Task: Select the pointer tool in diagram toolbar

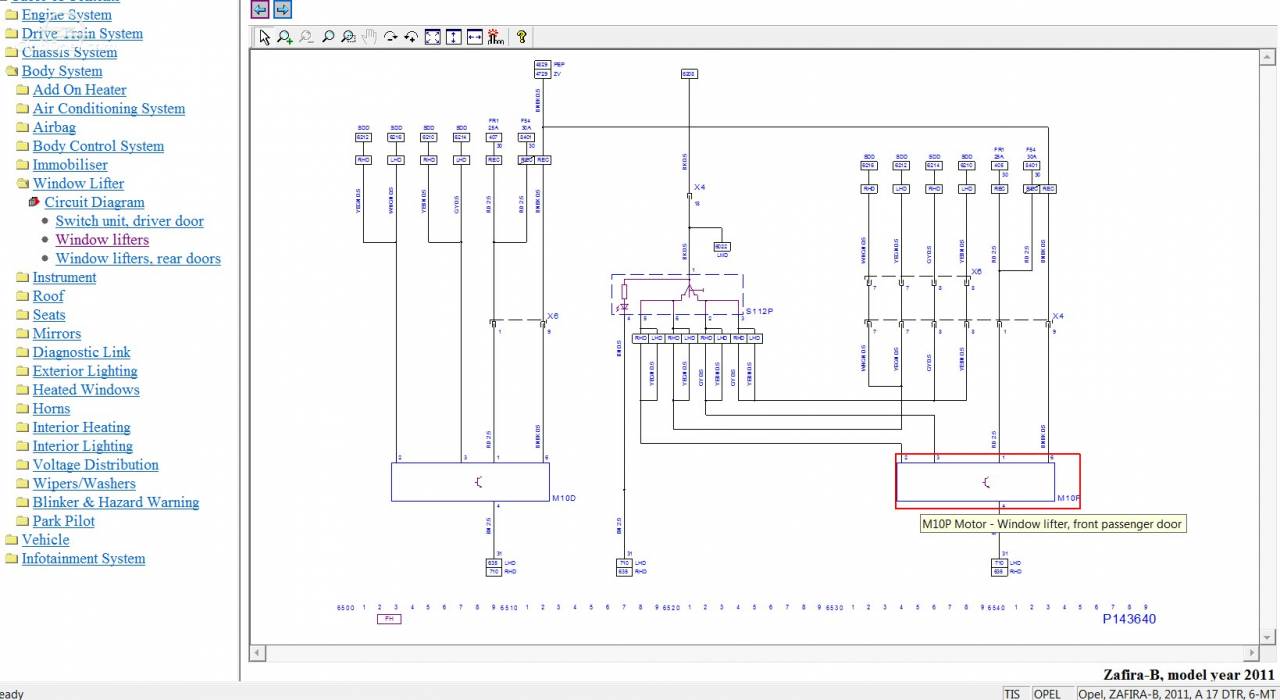Action: tap(264, 37)
